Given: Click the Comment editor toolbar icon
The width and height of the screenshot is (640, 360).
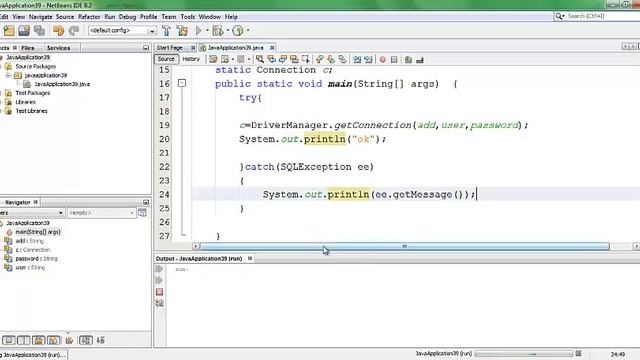Looking at the screenshot, I should pos(408,60).
